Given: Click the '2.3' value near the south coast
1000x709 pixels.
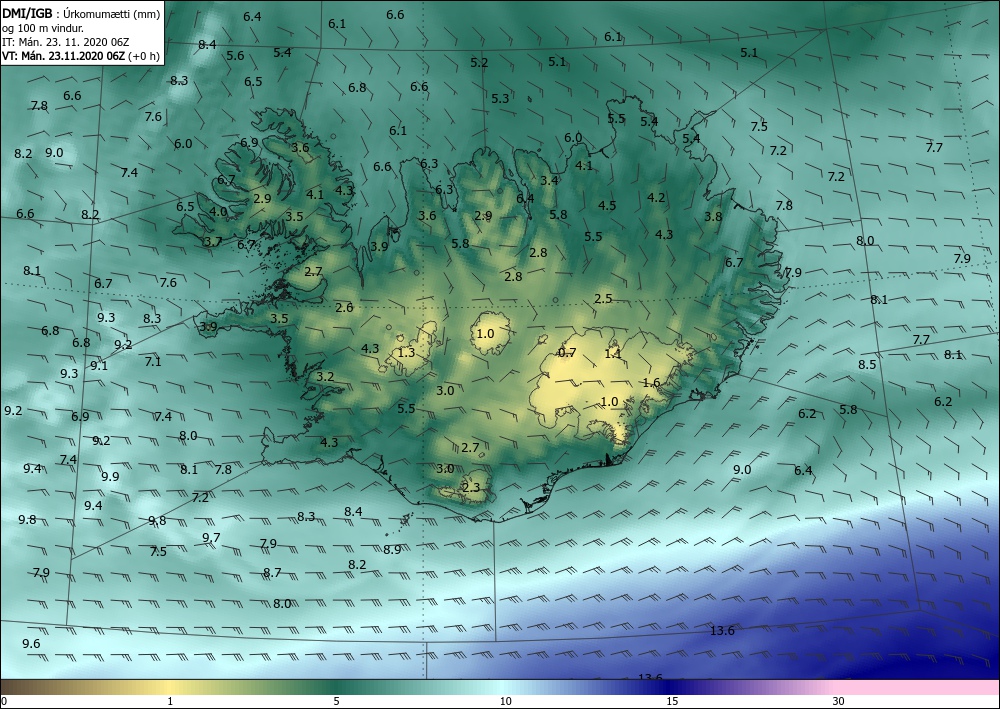Looking at the screenshot, I should pos(471,488).
